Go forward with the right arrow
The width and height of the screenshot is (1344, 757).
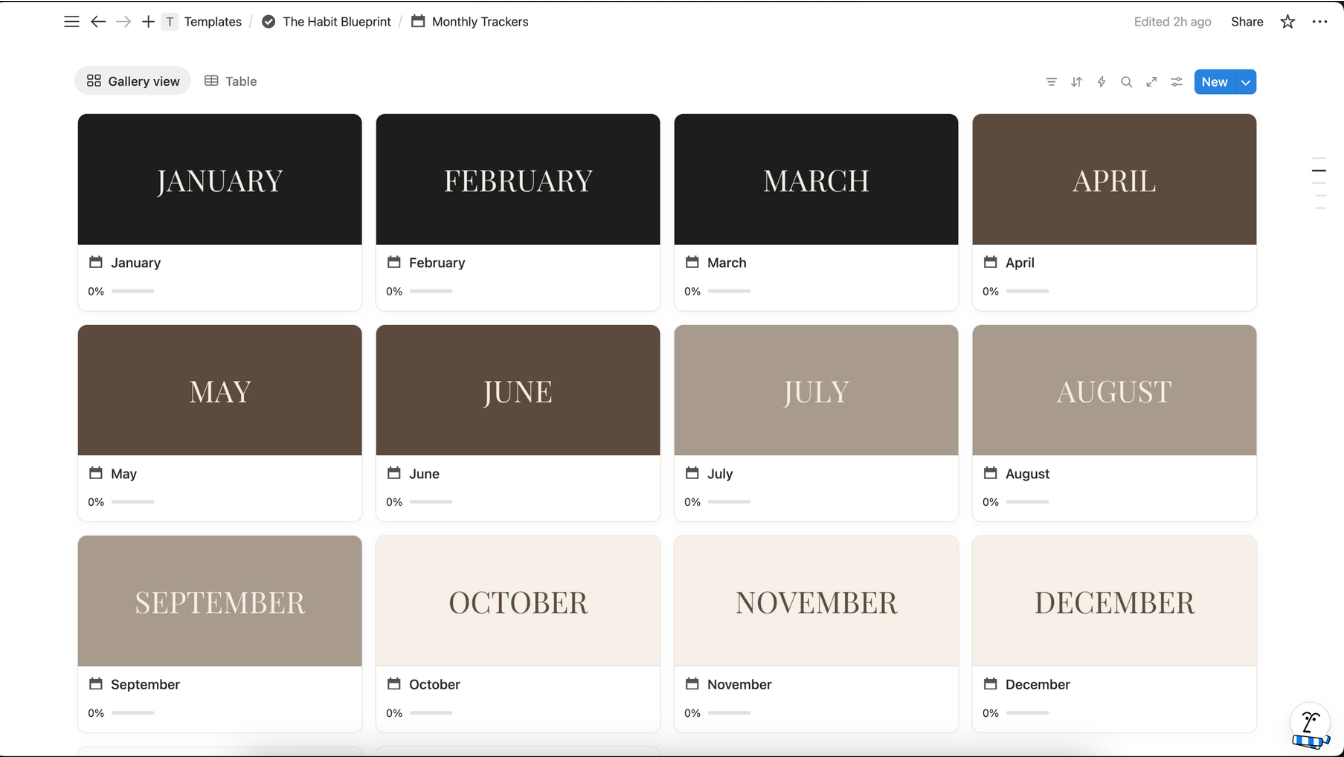pos(124,21)
